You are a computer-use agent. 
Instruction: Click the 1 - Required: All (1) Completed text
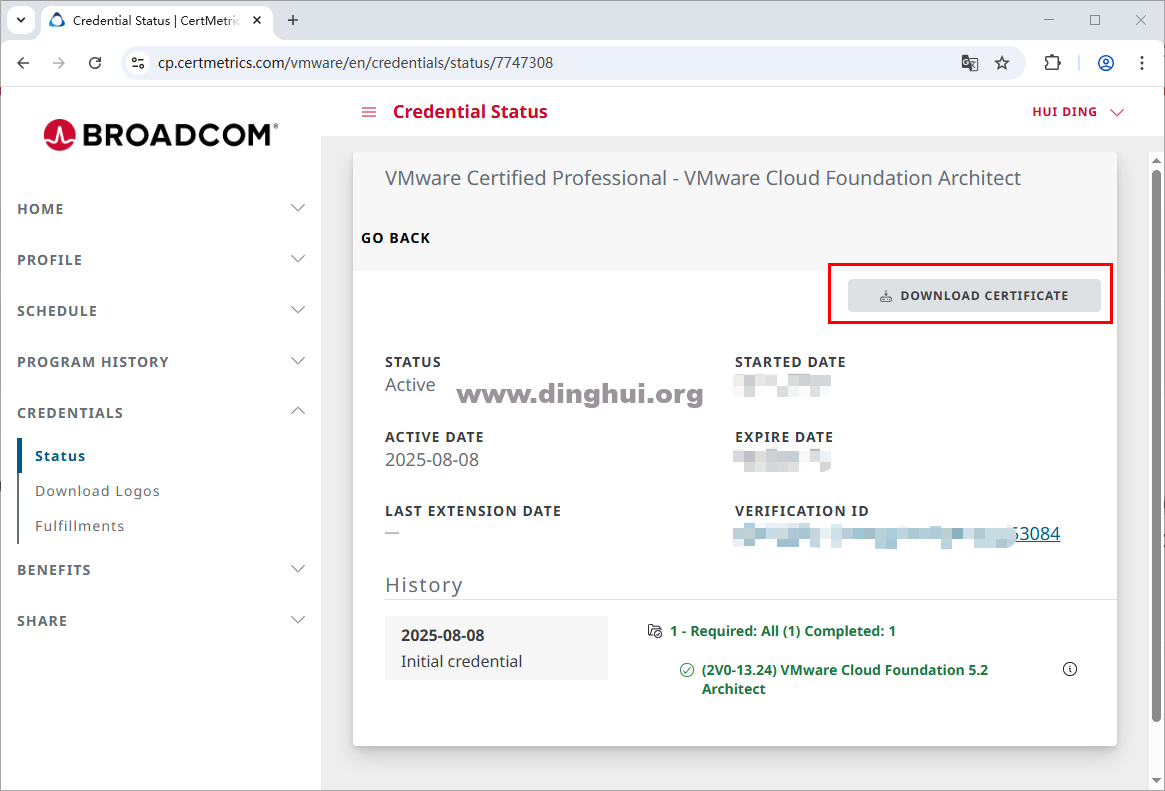click(783, 631)
